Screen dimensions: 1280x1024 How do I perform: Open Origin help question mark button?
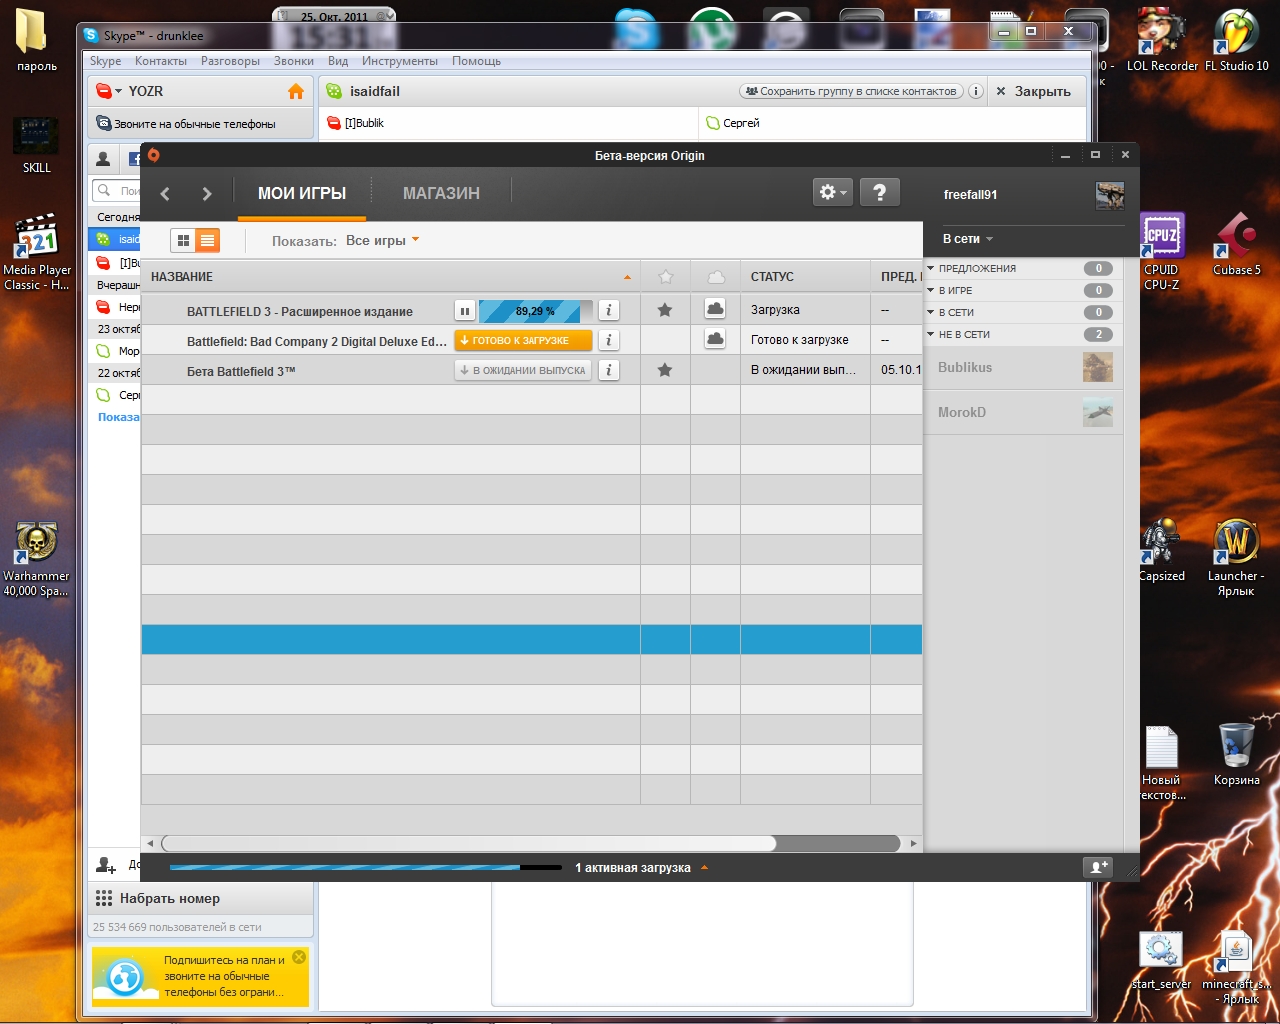click(x=879, y=192)
